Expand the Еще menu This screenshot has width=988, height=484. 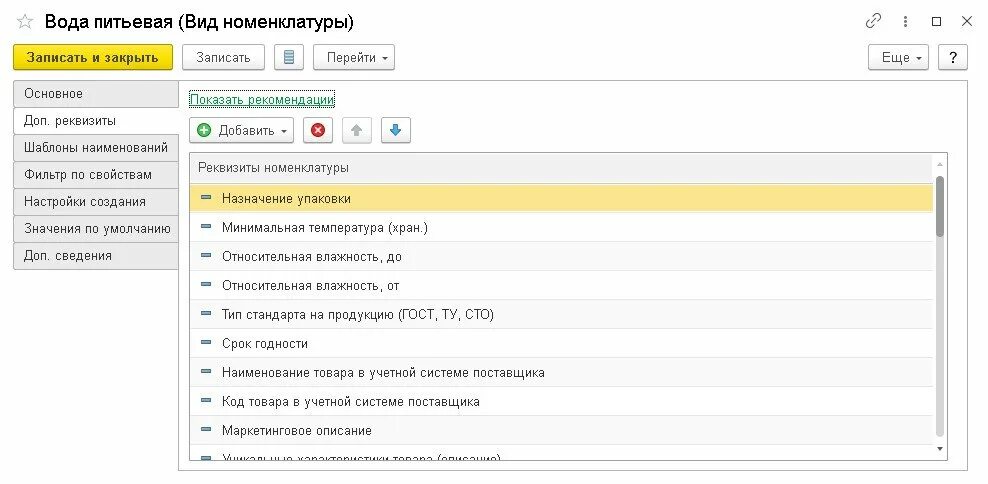pos(899,57)
